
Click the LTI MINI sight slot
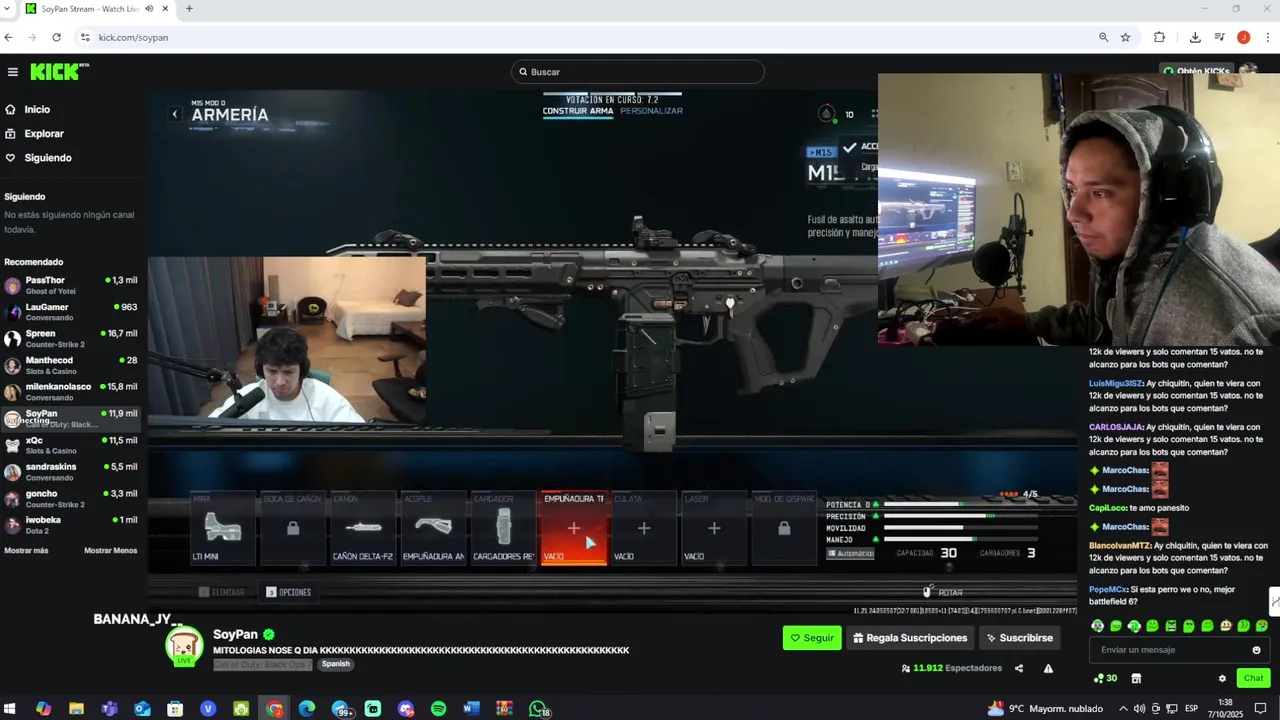[x=223, y=528]
